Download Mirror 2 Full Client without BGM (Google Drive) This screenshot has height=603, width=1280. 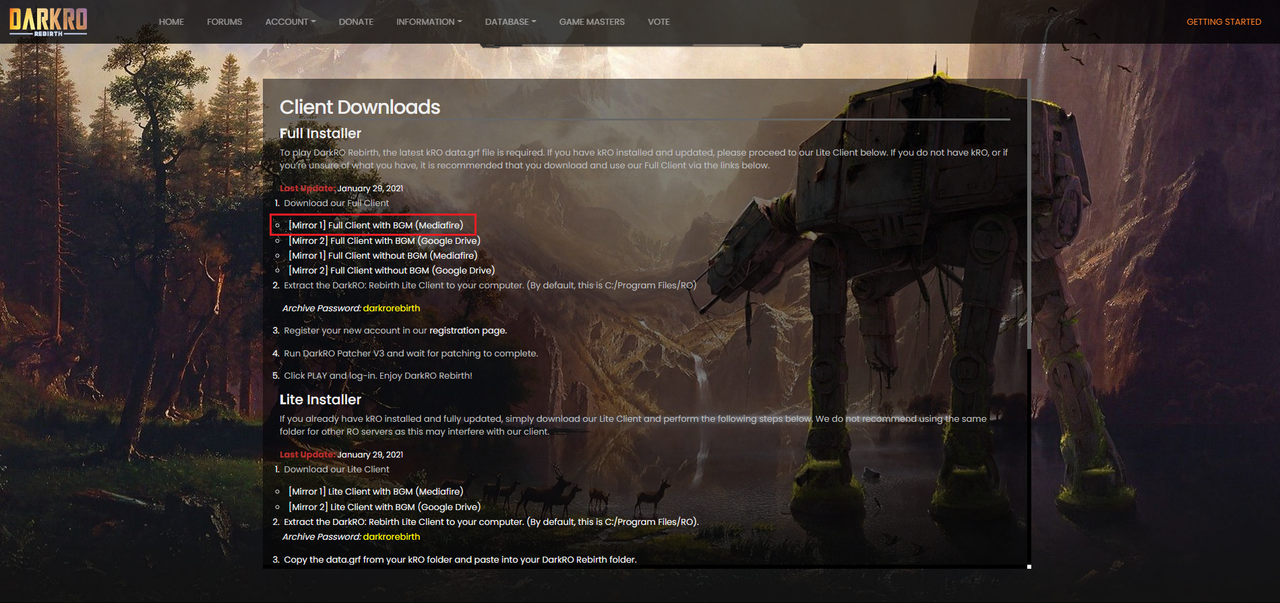[x=392, y=270]
